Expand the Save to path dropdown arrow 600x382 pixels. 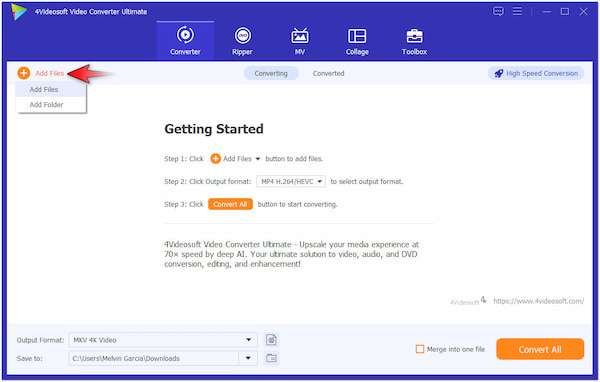tap(248, 358)
